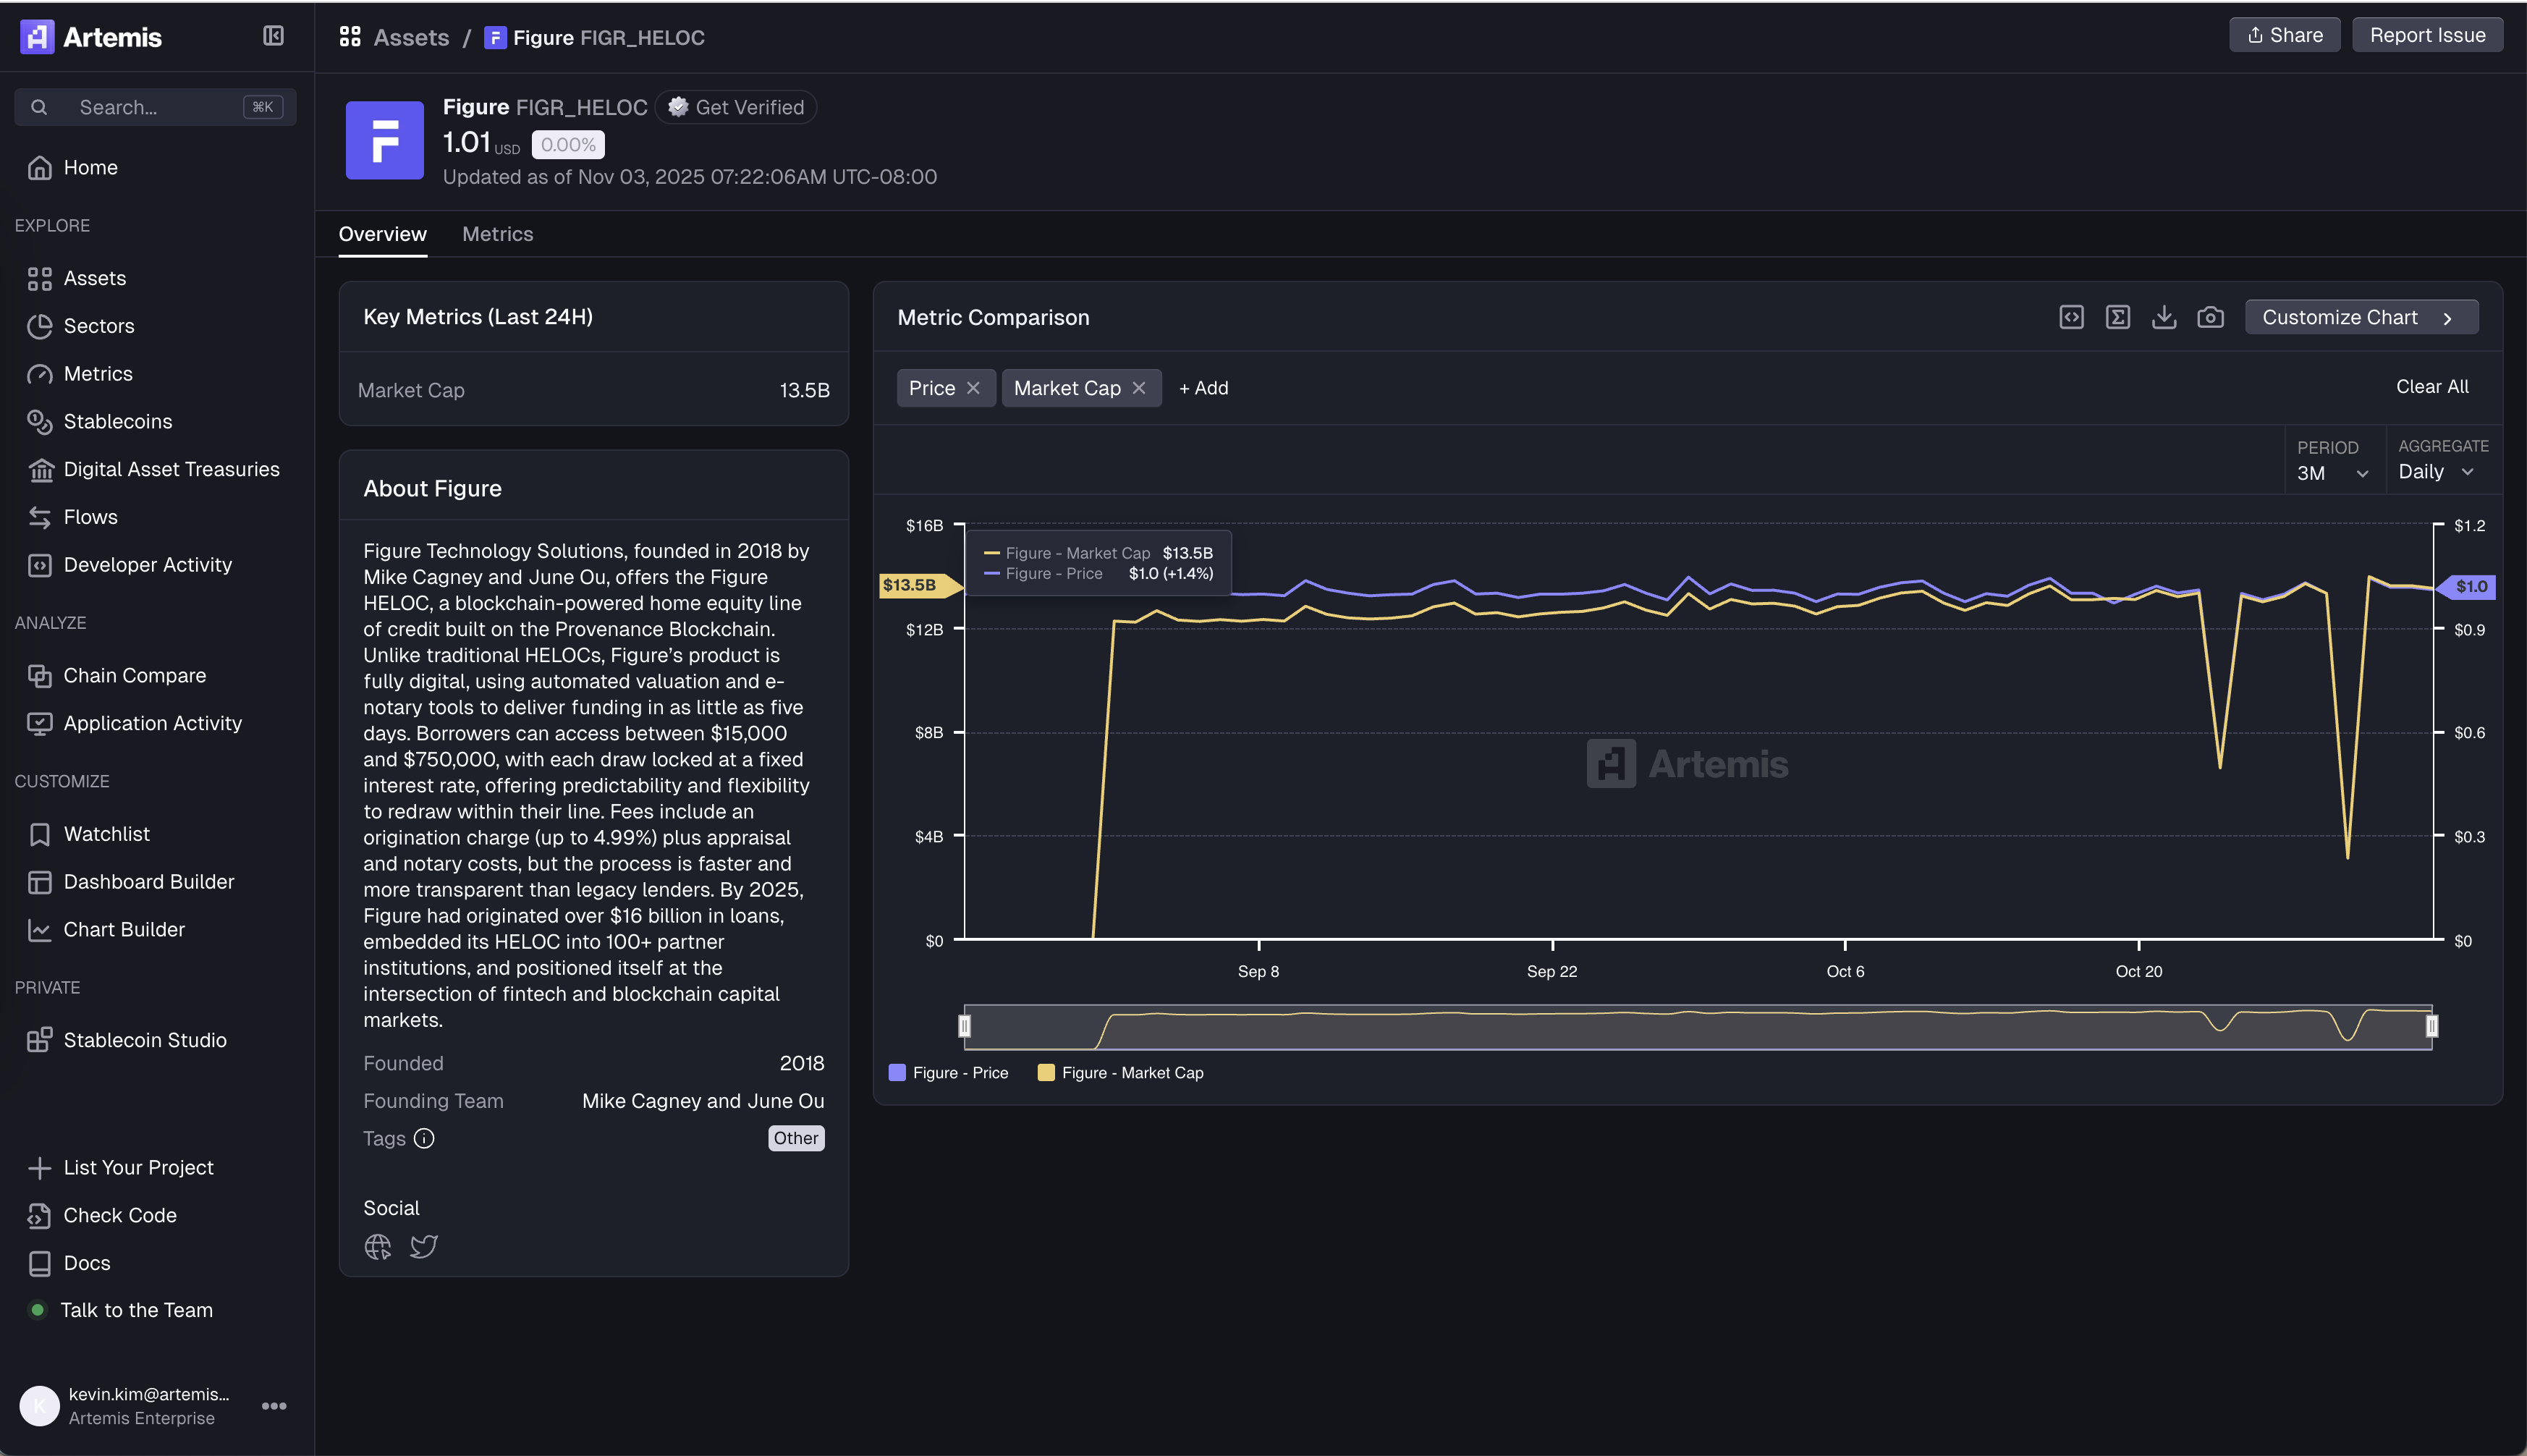Open the Aggregate Daily dropdown
This screenshot has height=1456, width=2527.
coord(2436,472)
